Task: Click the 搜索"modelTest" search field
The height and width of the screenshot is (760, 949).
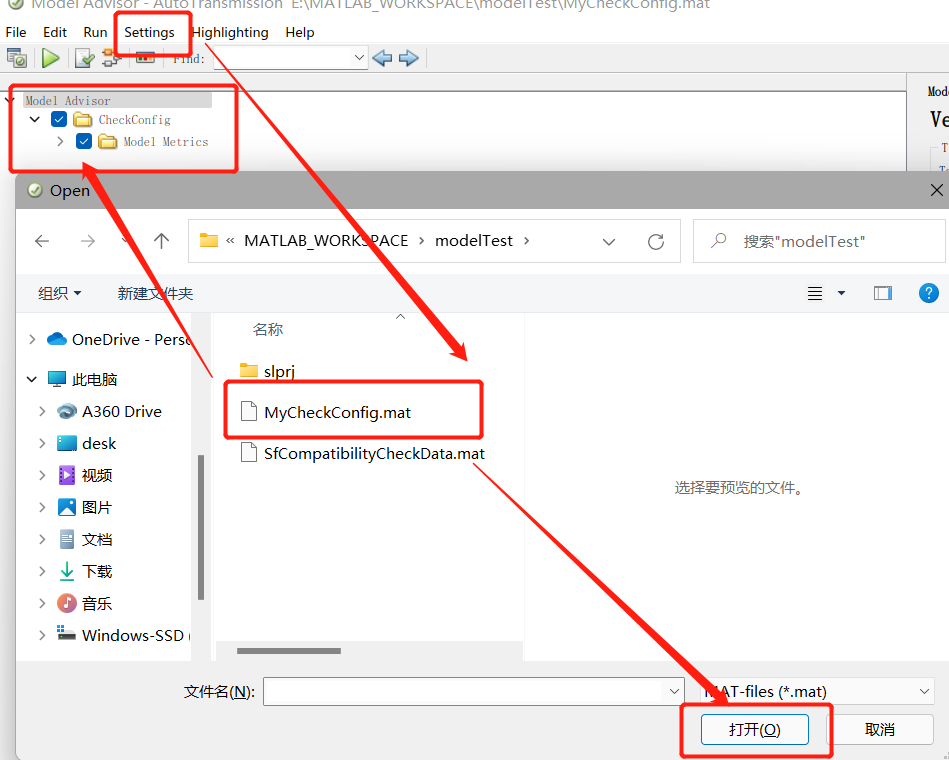Action: click(x=819, y=241)
